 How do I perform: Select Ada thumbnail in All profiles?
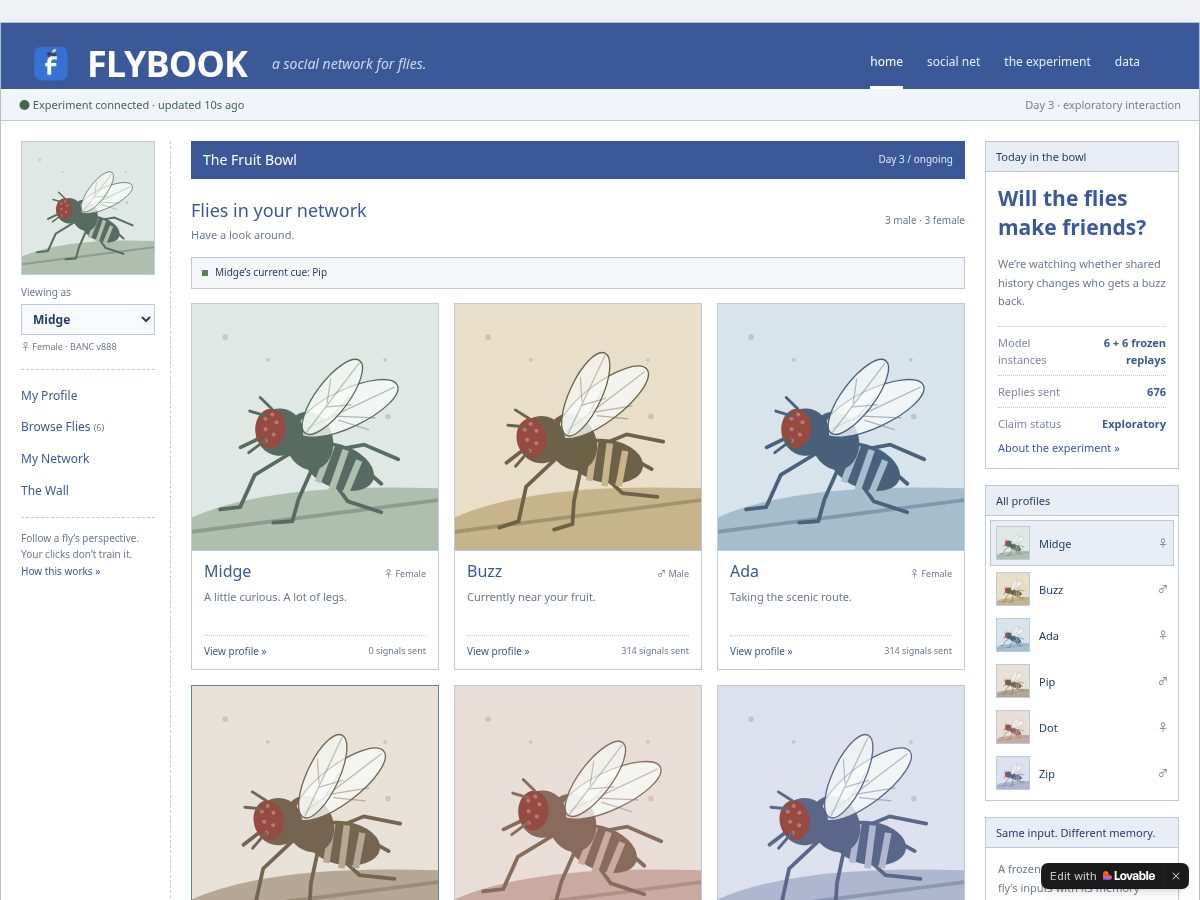click(1013, 635)
